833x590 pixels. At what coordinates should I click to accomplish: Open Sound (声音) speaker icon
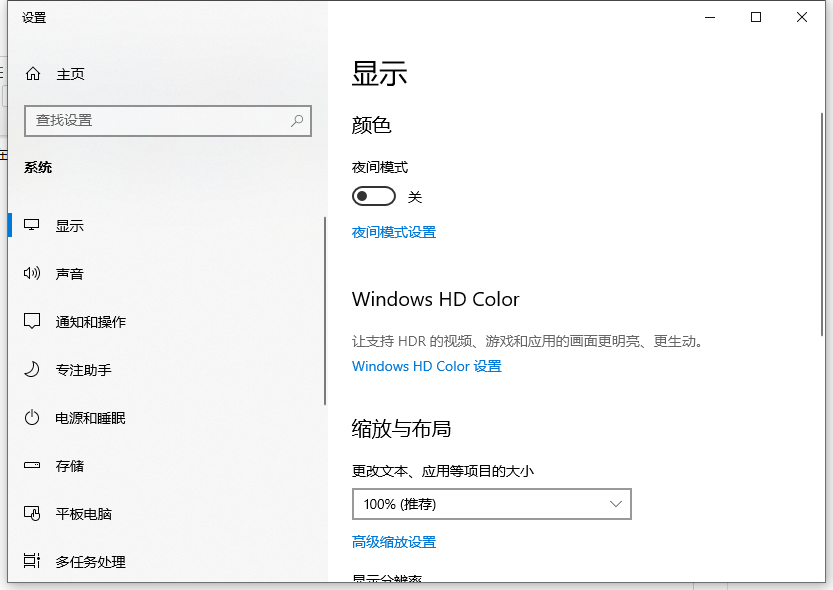pyautogui.click(x=33, y=274)
